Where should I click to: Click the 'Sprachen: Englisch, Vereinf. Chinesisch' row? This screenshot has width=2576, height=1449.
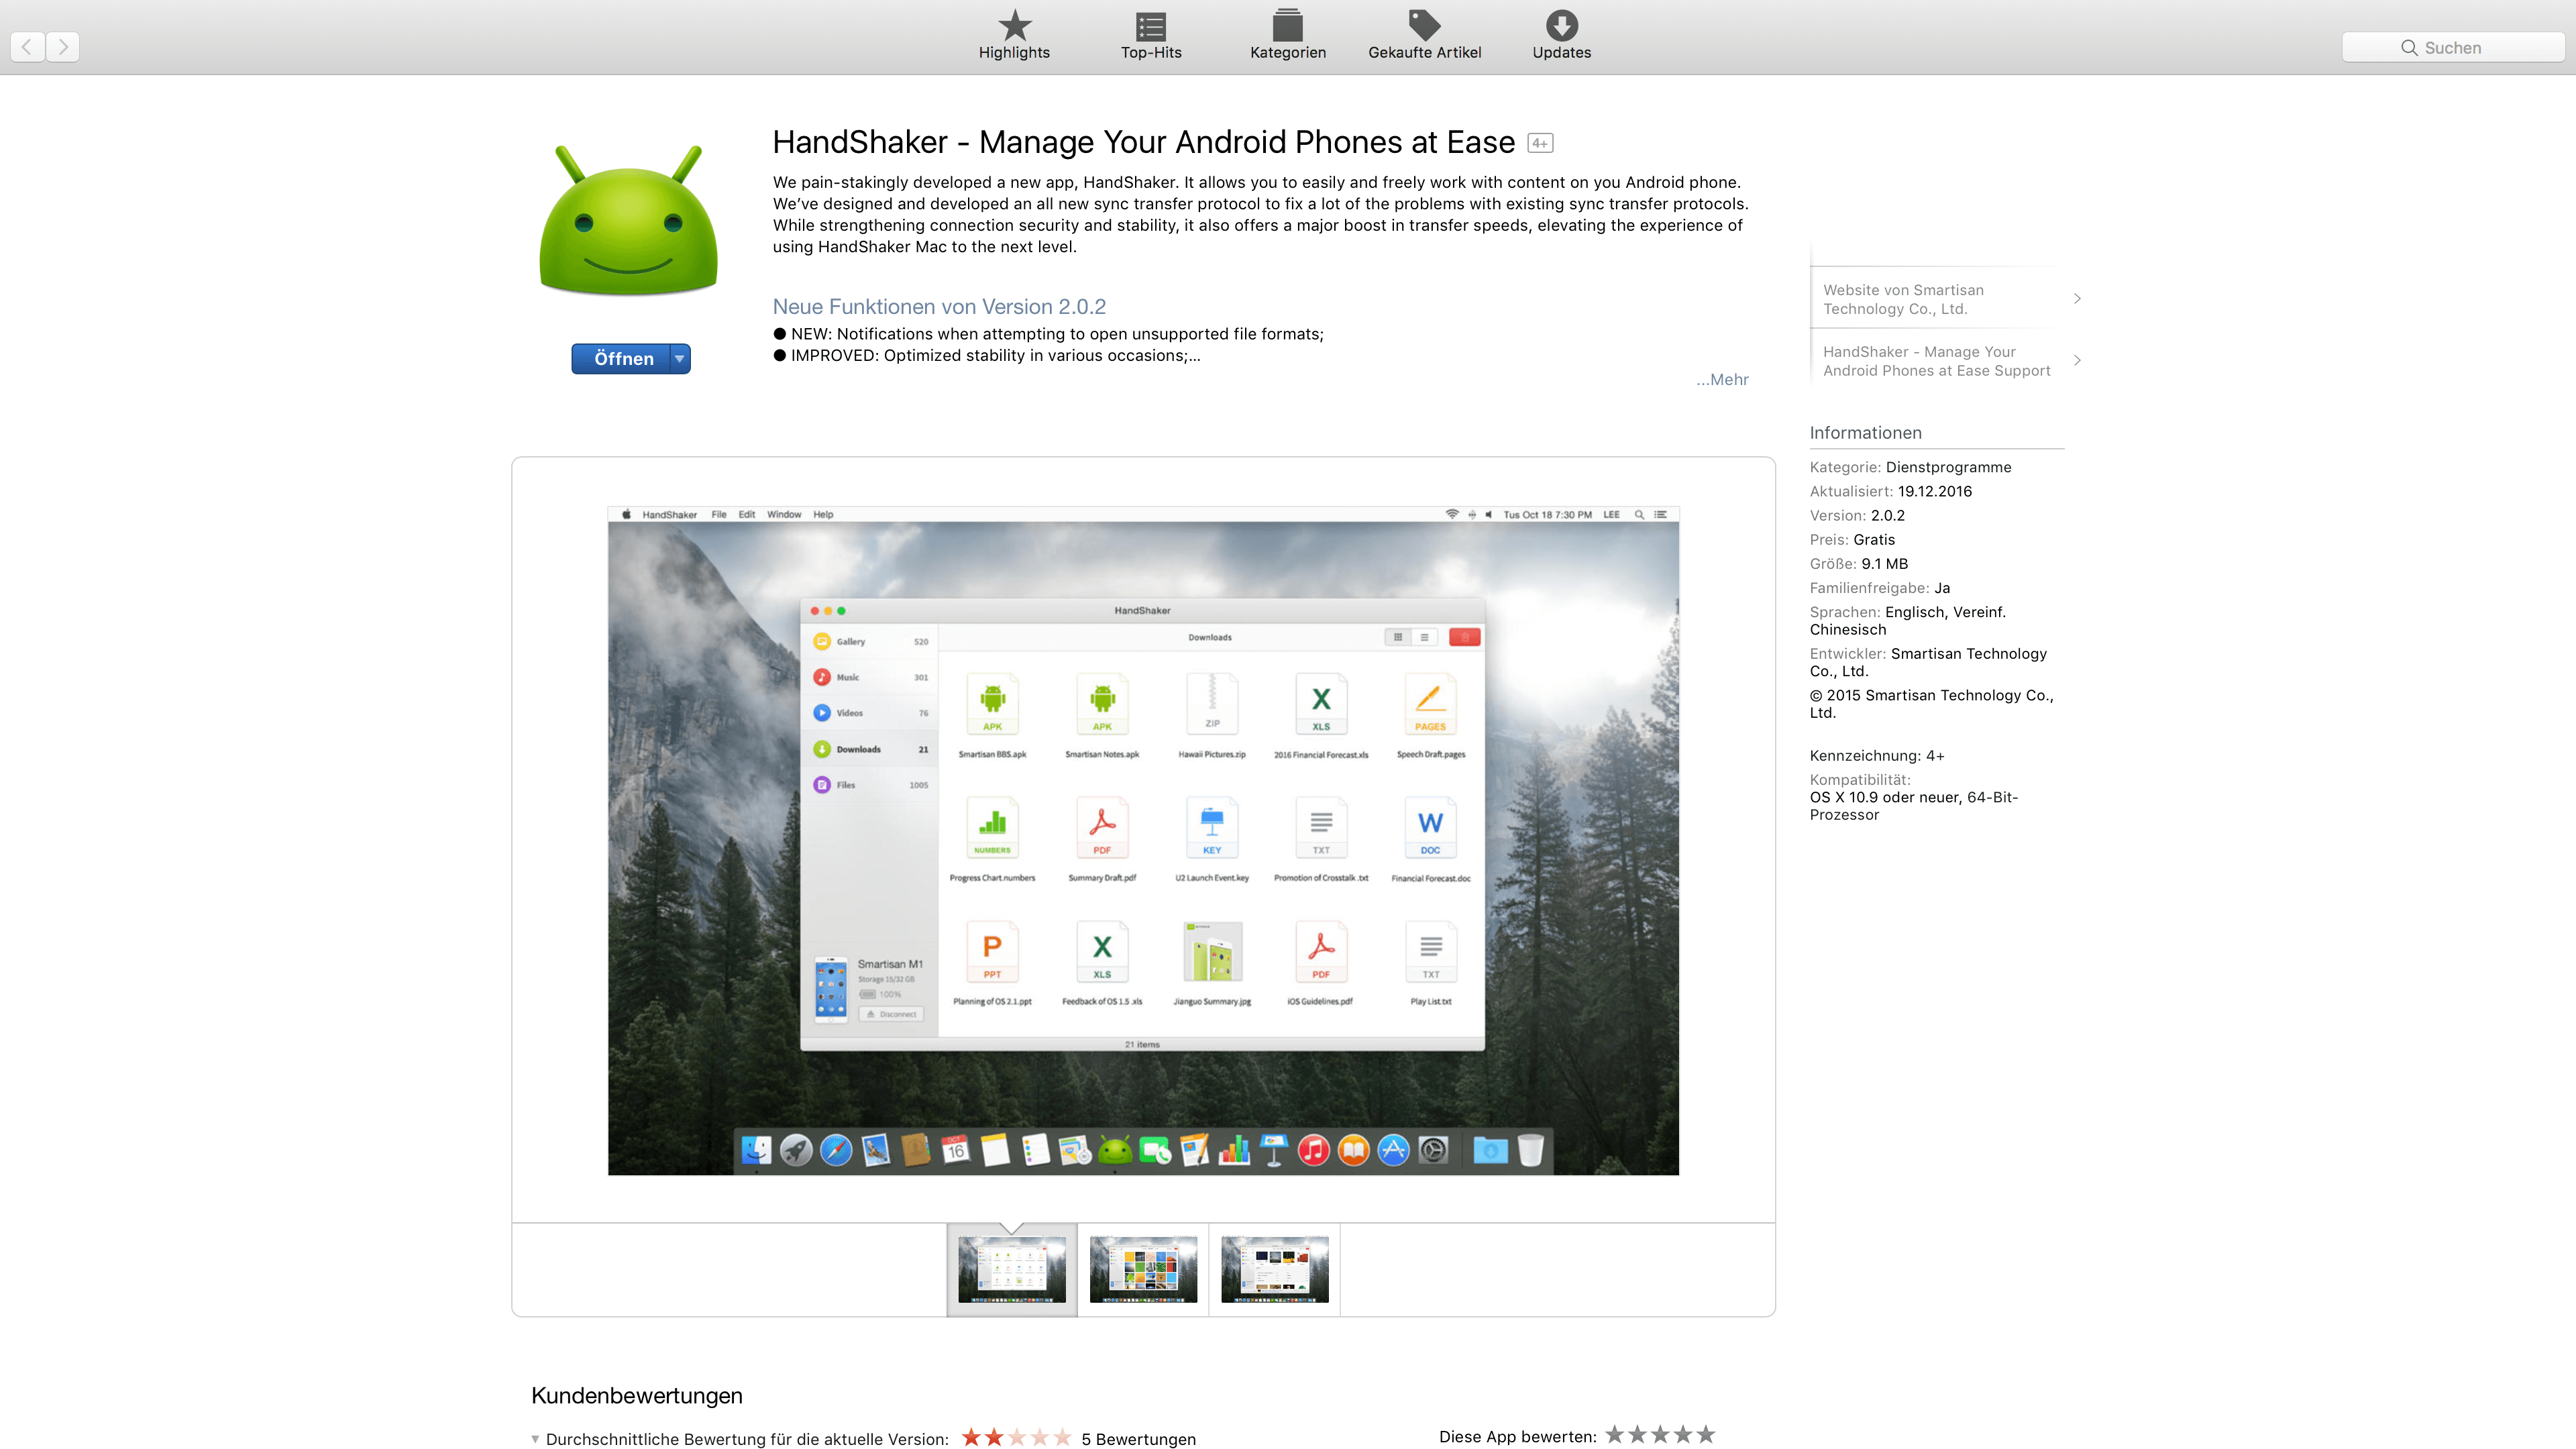[x=1907, y=621]
